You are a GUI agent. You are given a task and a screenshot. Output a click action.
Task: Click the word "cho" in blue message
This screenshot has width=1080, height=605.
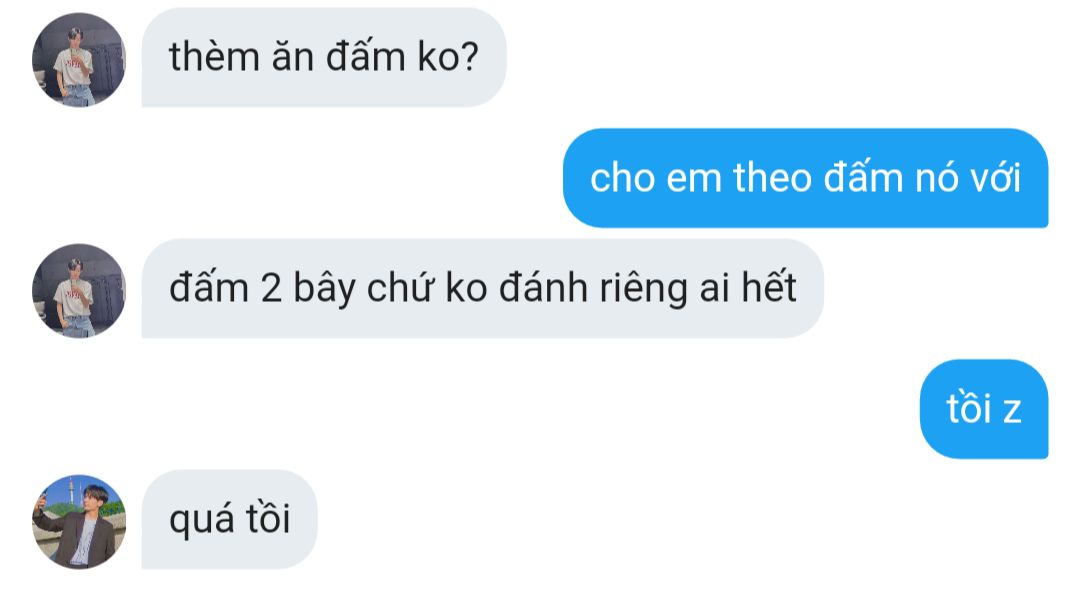coord(623,178)
